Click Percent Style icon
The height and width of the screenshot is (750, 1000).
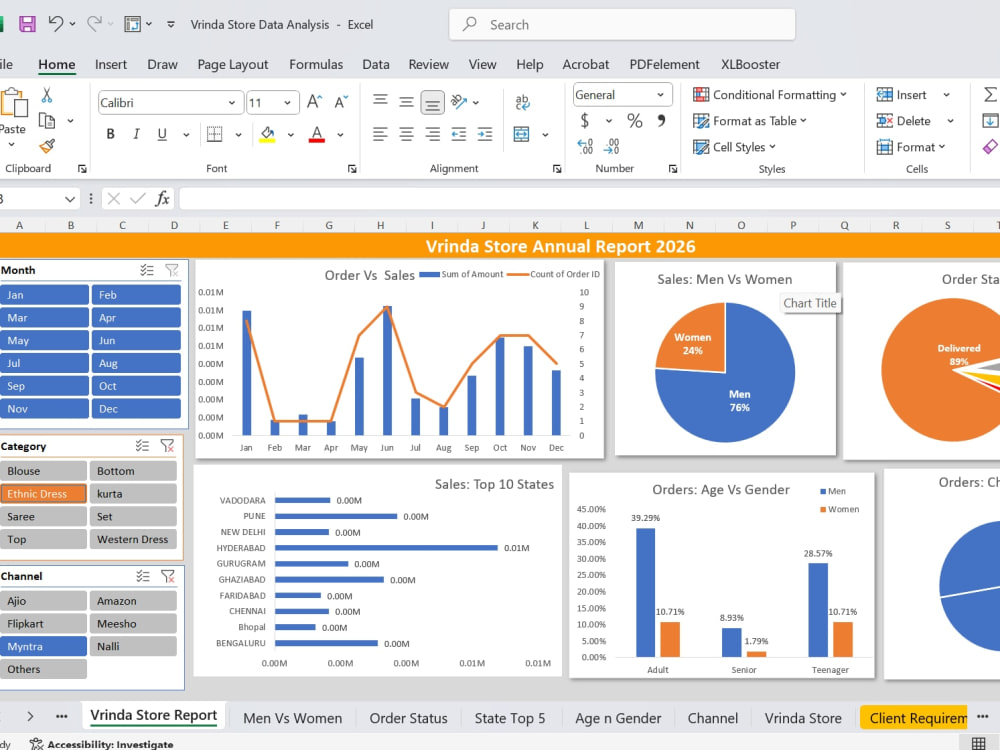pyautogui.click(x=635, y=121)
